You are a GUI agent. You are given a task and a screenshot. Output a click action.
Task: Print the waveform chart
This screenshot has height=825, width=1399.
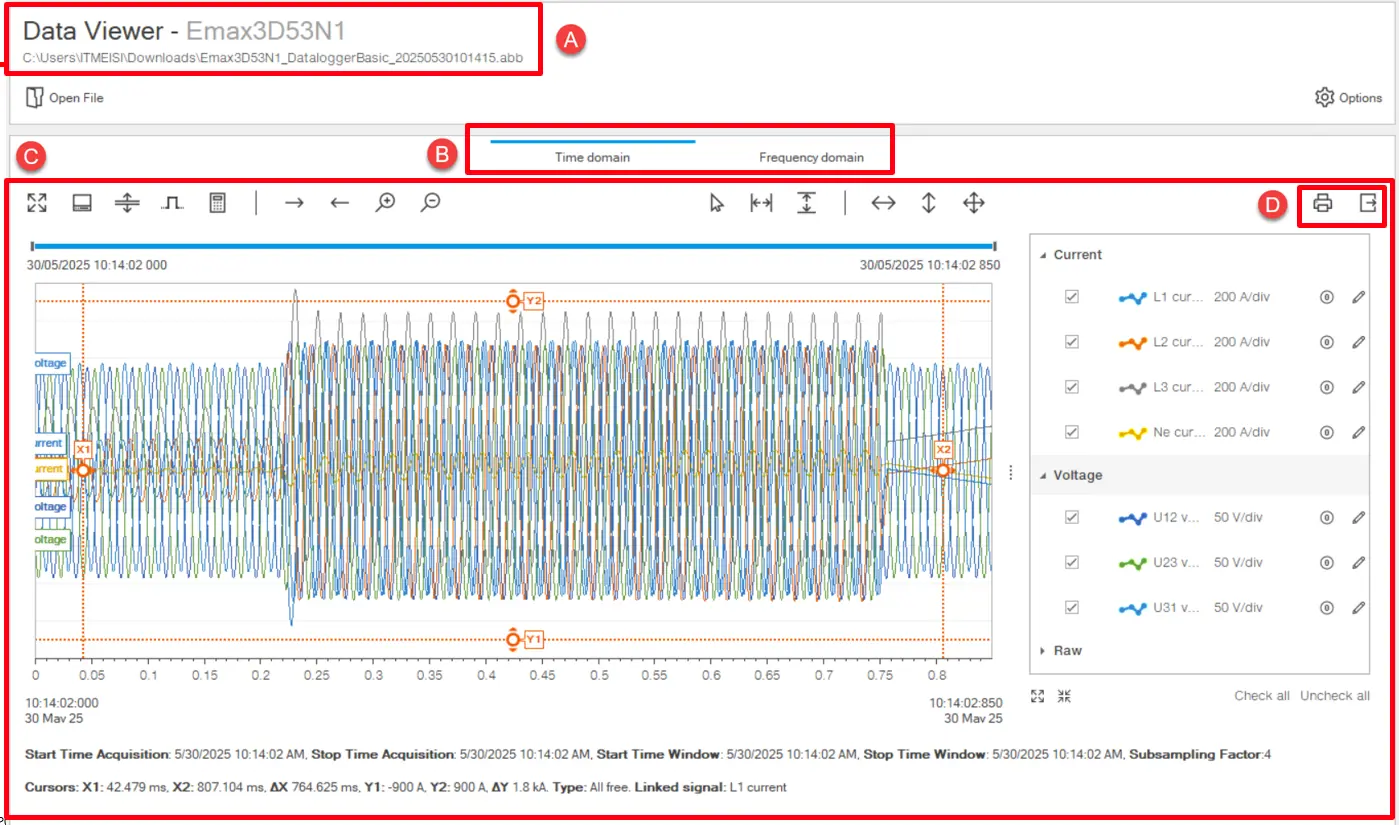pos(1321,205)
